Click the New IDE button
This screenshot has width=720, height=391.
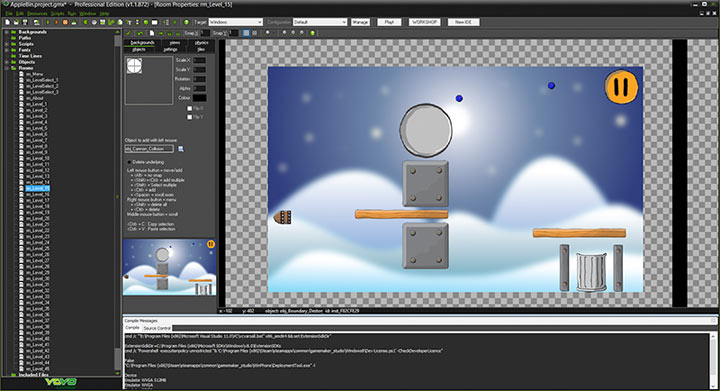[x=463, y=22]
